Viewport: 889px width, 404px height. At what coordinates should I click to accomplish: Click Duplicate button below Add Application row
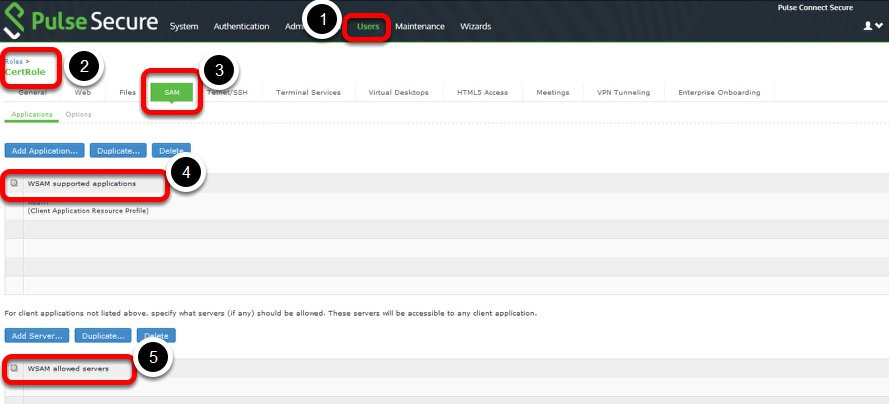117,150
